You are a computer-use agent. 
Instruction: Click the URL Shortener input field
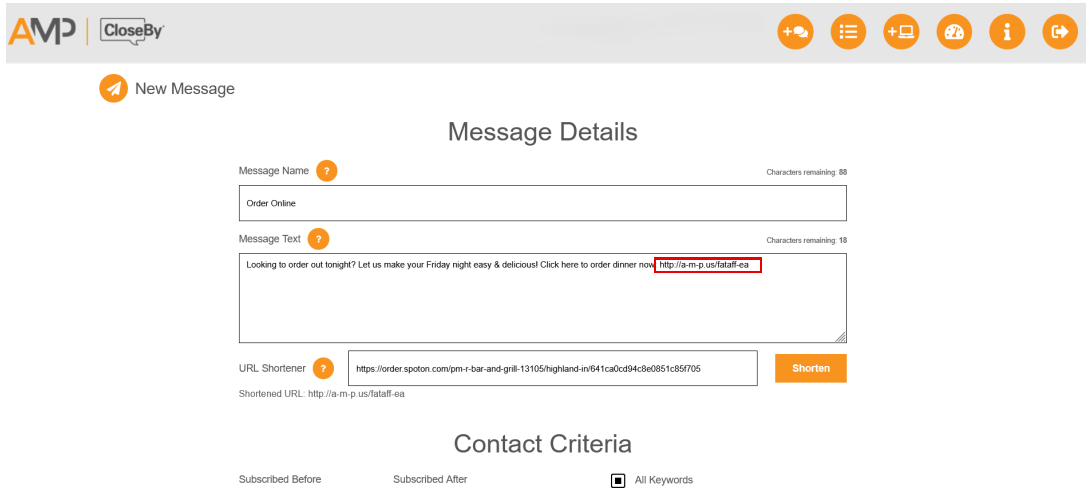(x=552, y=368)
